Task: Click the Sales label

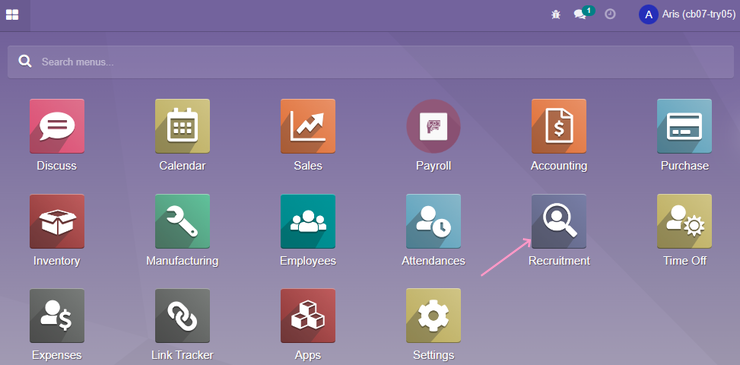Action: [x=308, y=166]
